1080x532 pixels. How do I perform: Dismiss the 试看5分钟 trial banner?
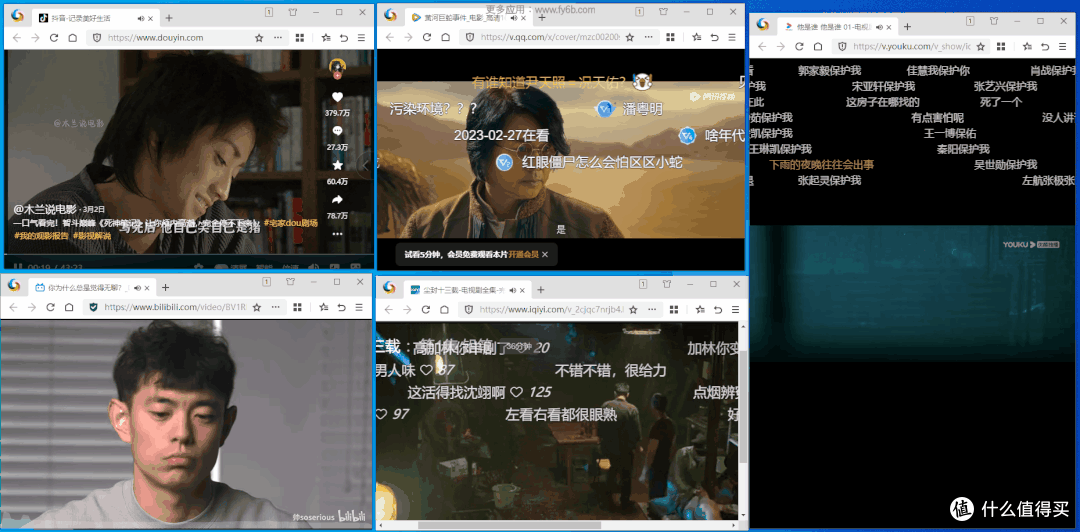545,255
